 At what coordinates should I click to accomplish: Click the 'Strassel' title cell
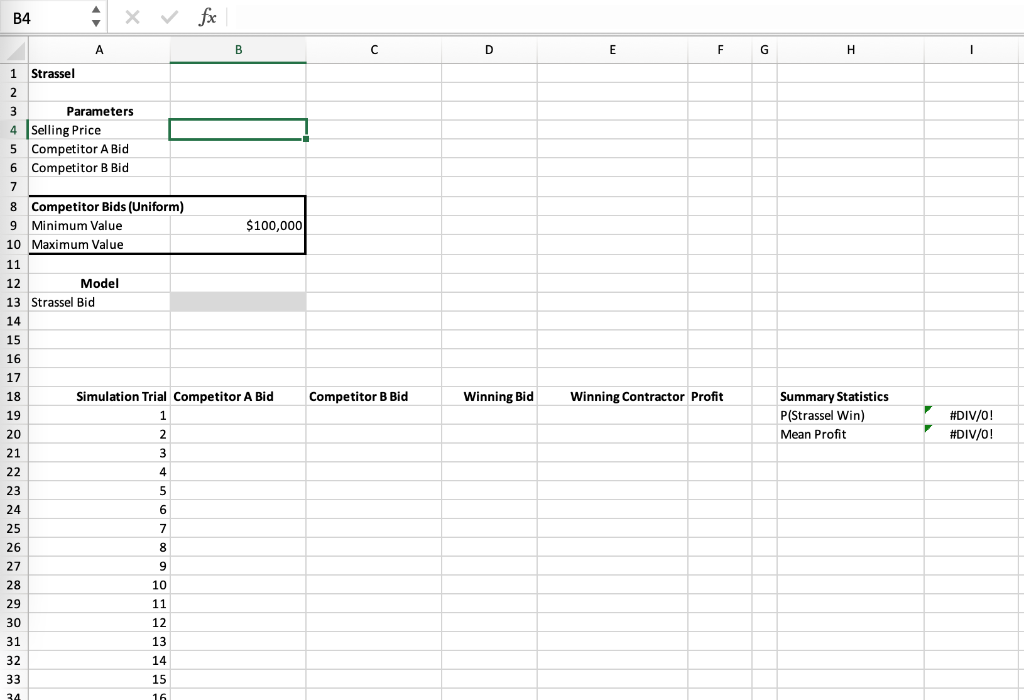click(99, 73)
